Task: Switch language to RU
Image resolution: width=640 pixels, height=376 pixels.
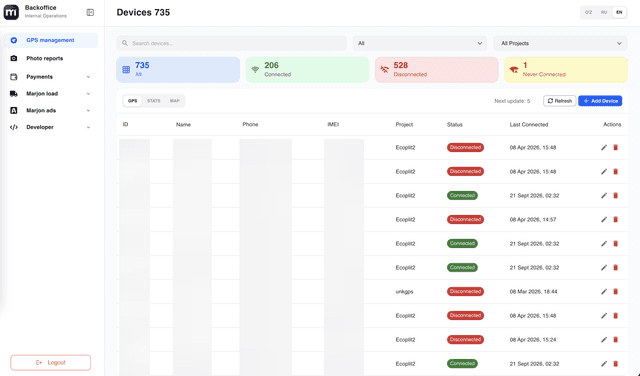Action: (604, 12)
